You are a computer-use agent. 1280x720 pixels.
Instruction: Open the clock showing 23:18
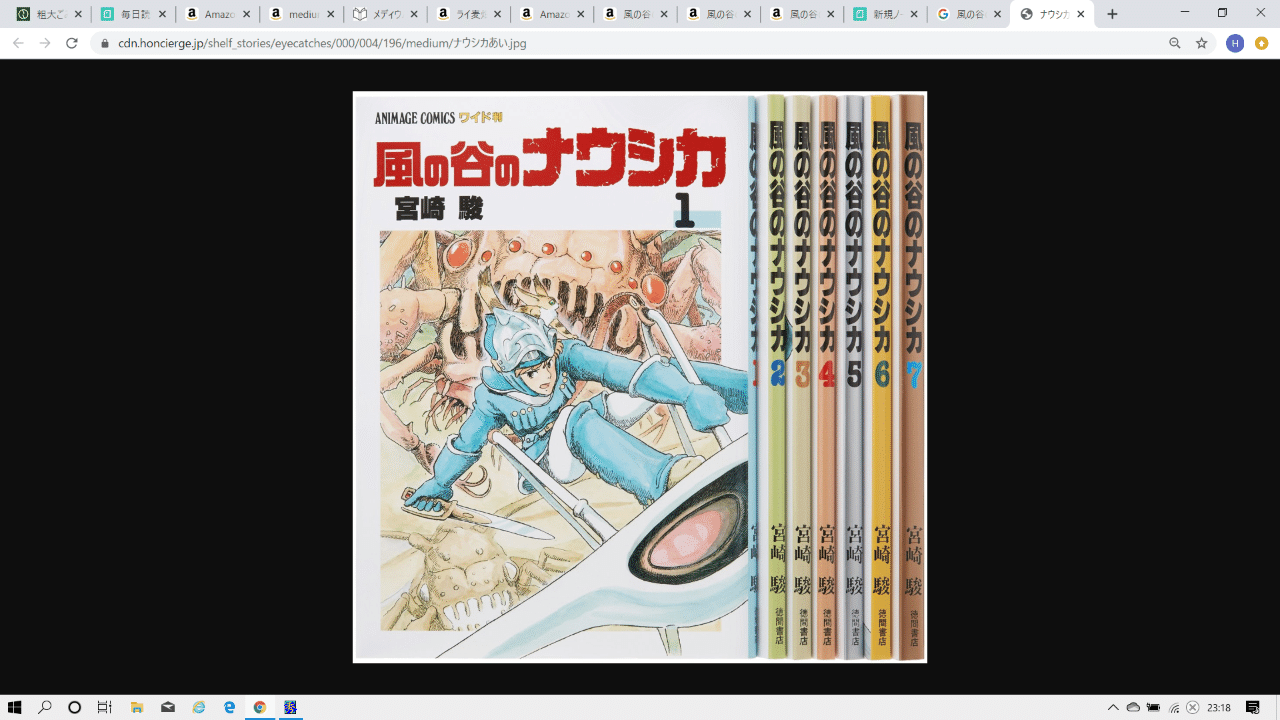click(x=1219, y=707)
